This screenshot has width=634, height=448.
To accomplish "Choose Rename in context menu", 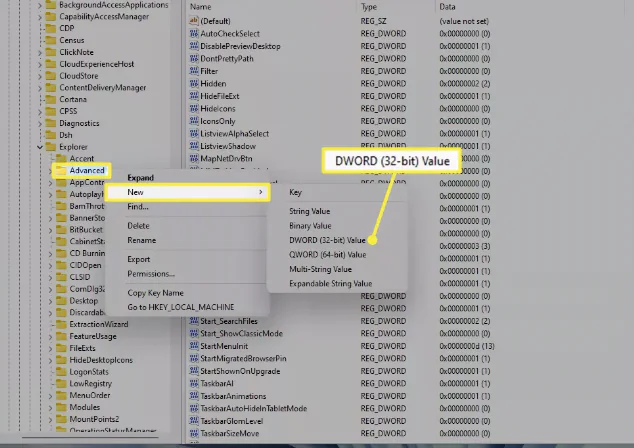I will click(142, 240).
